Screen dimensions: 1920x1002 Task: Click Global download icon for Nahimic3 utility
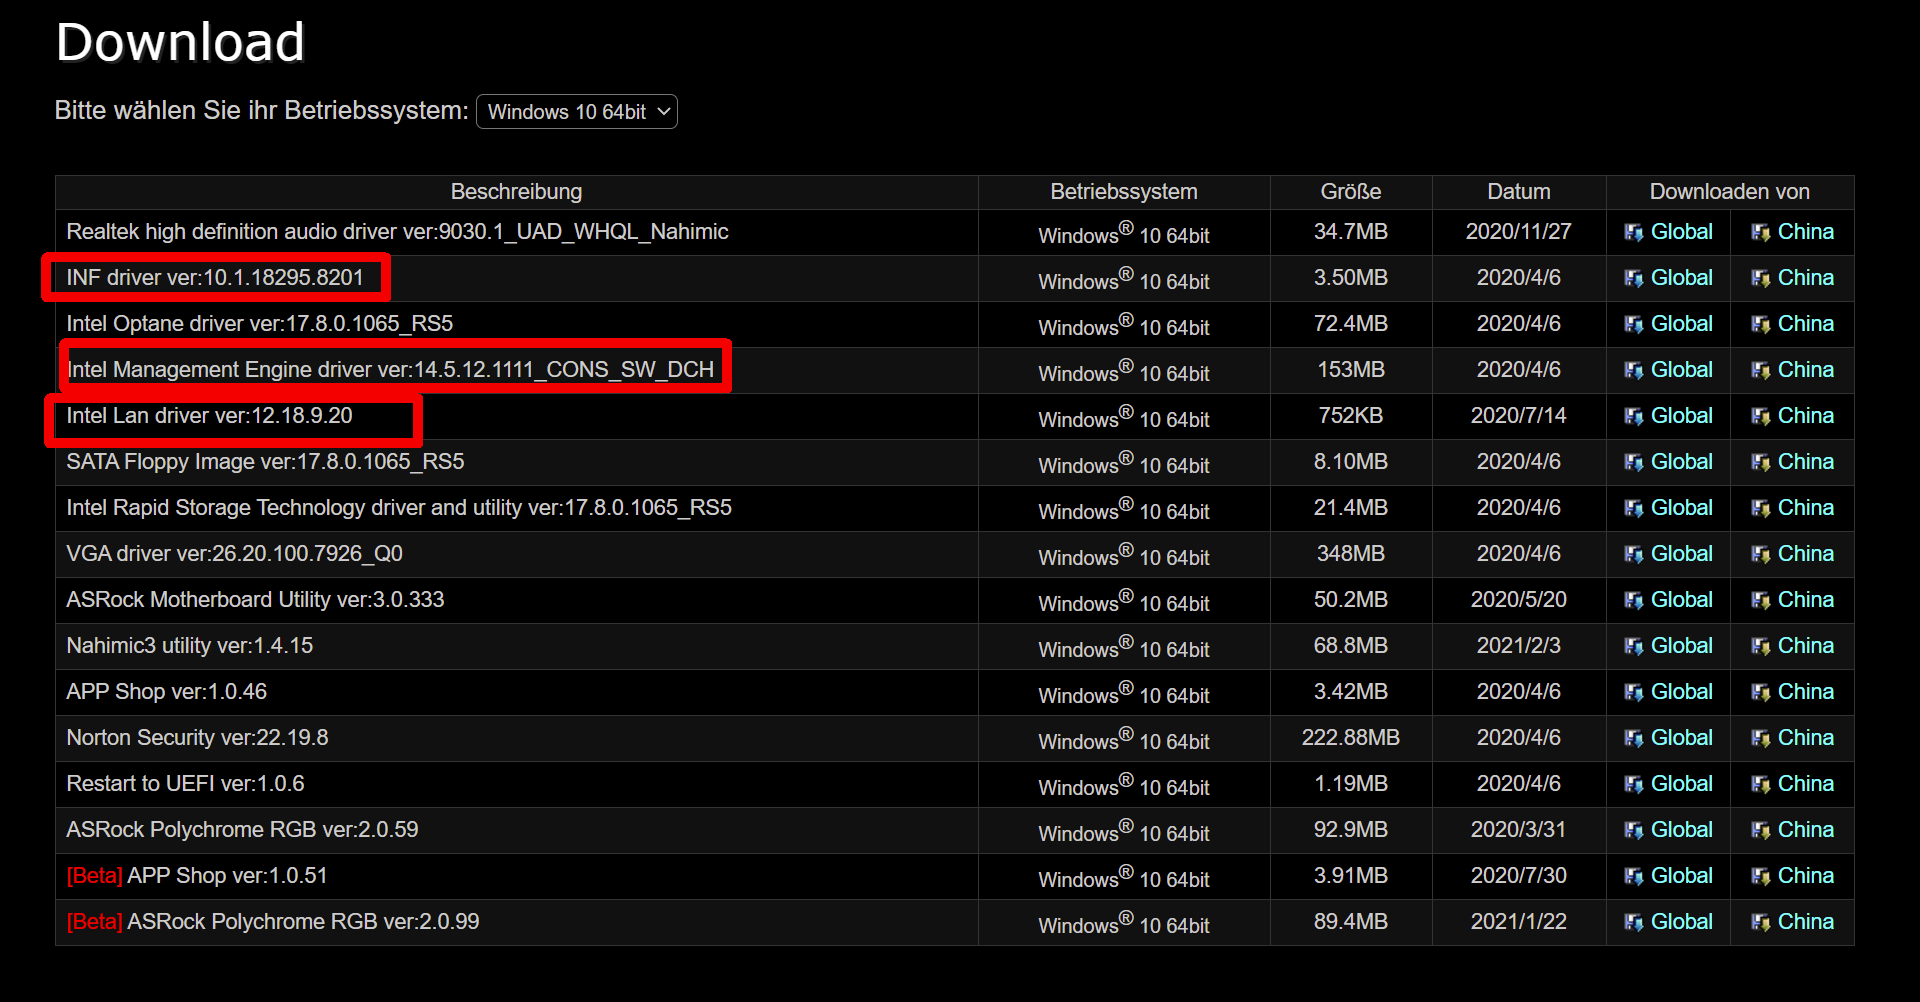pyautogui.click(x=1633, y=646)
